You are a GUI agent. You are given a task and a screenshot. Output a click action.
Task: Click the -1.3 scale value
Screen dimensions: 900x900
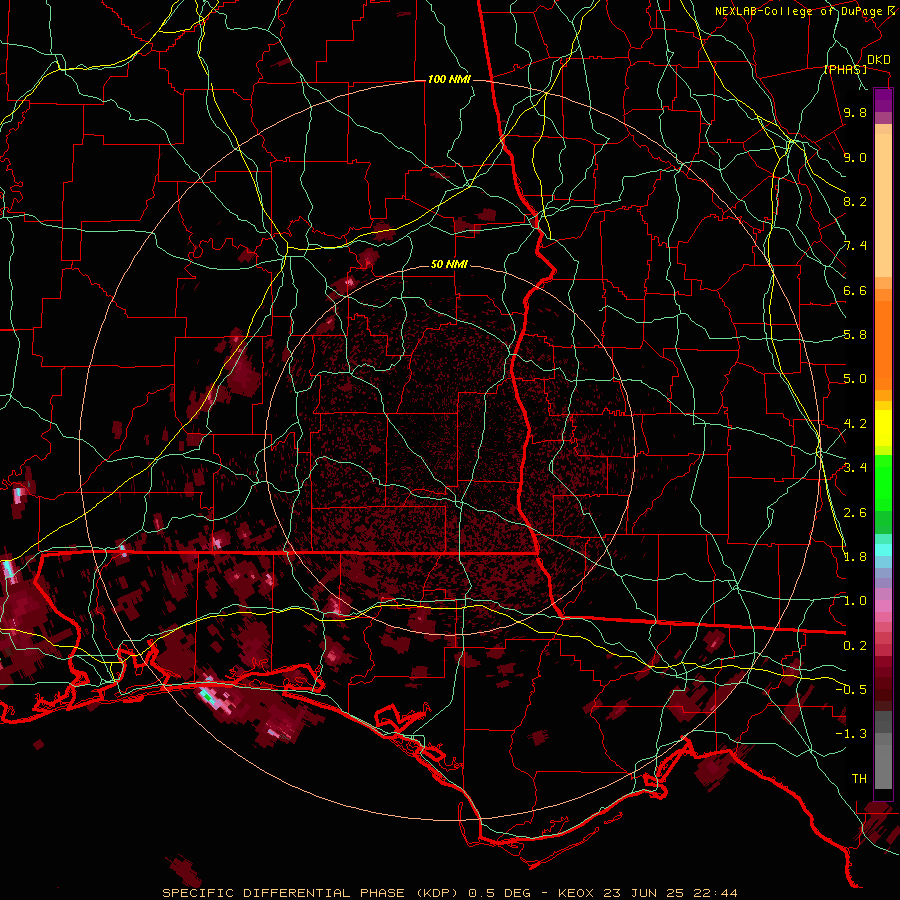851,734
